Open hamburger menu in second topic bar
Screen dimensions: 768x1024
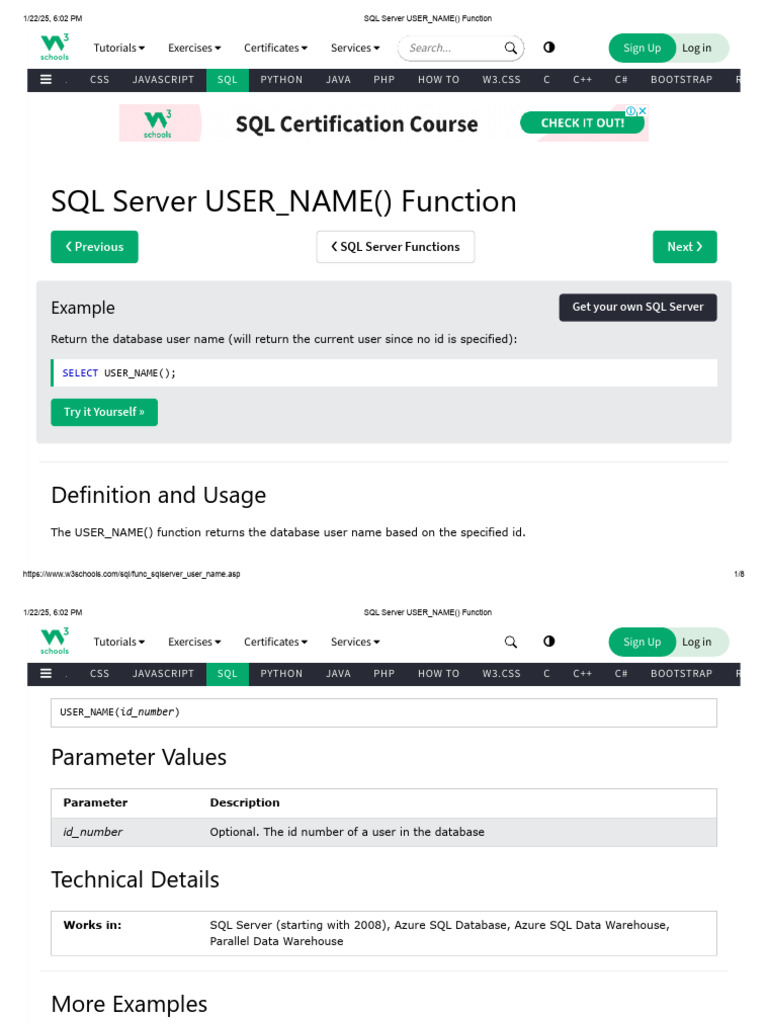46,674
